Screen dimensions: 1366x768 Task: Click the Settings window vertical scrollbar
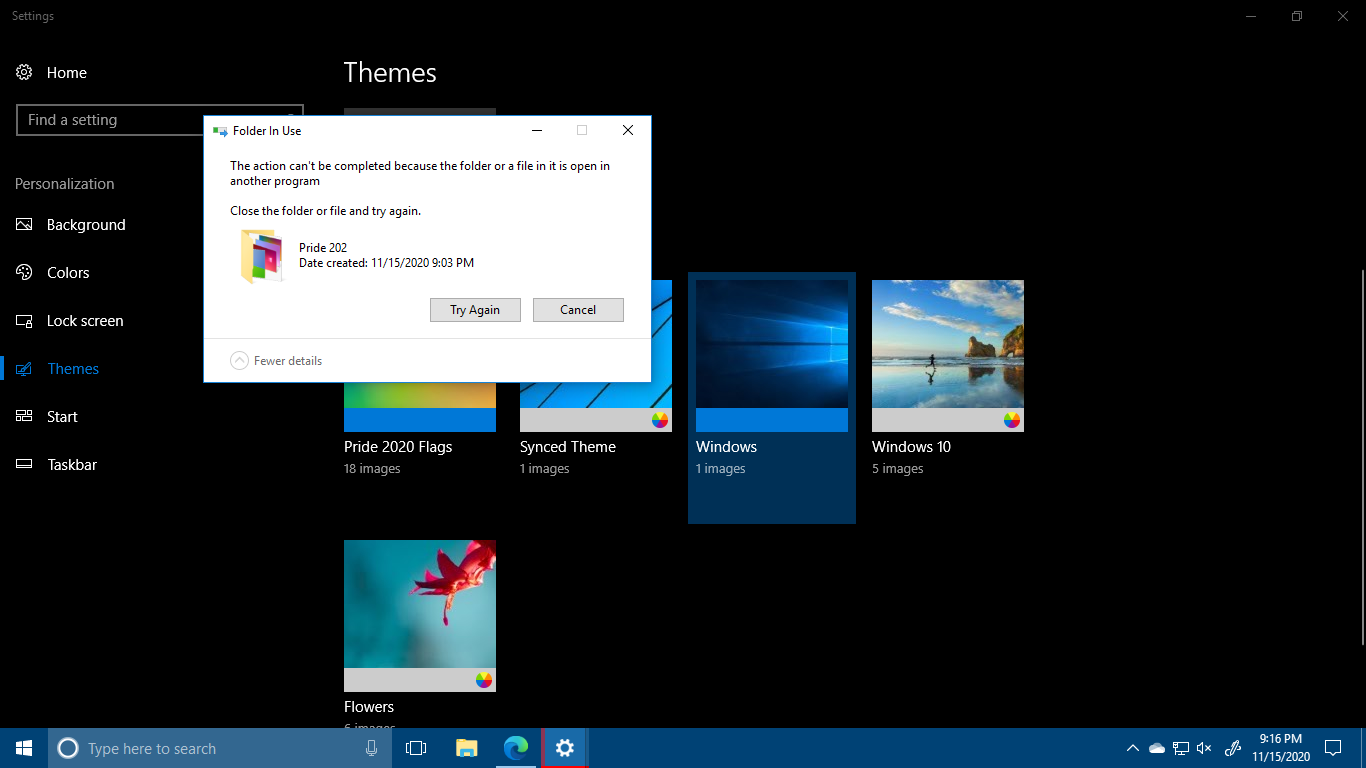[1361, 456]
